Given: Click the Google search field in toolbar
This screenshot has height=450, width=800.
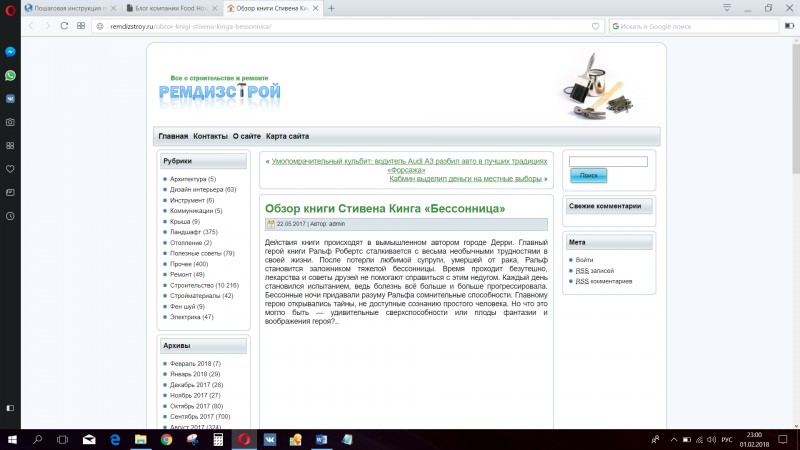Looking at the screenshot, I should coord(694,27).
